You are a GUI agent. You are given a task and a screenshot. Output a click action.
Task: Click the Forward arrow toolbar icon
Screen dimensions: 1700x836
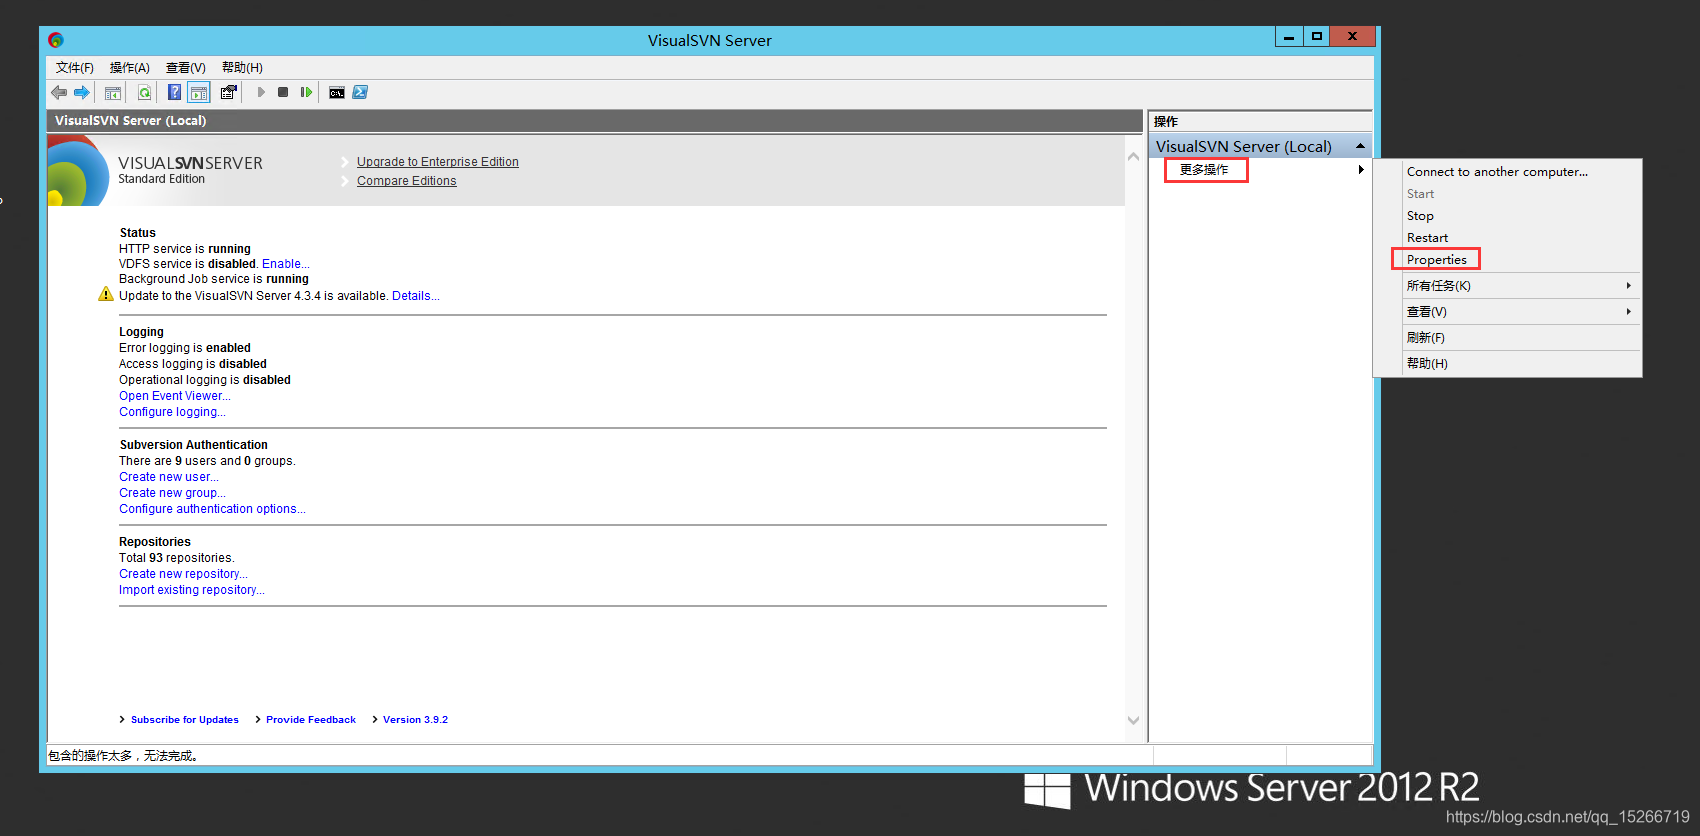tap(82, 92)
